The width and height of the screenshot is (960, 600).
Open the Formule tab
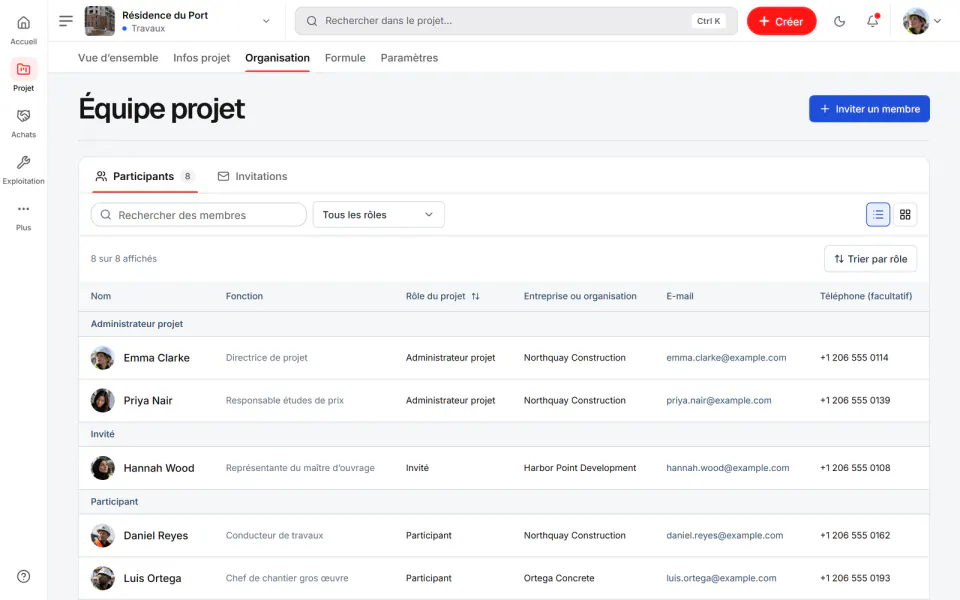pos(345,58)
